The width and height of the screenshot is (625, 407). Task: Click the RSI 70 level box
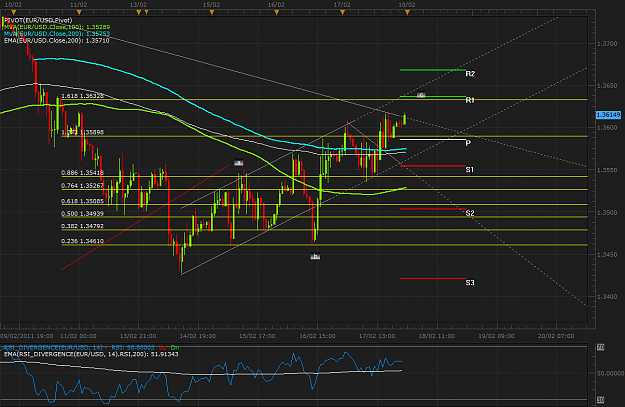click(600, 348)
